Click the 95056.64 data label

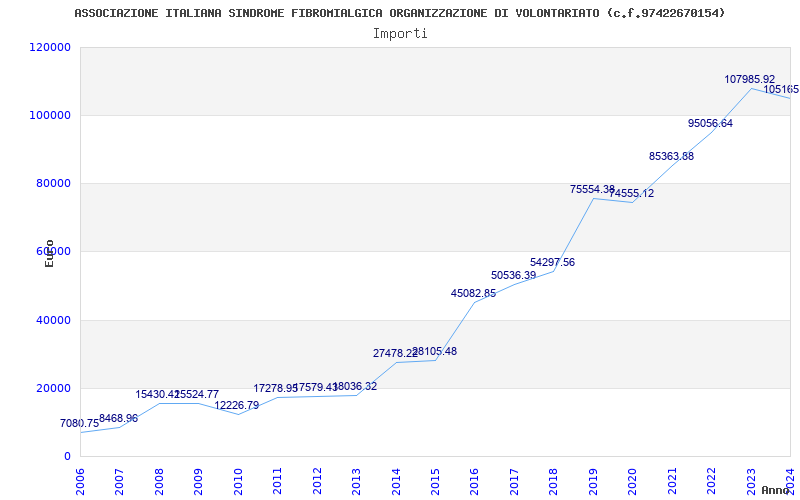click(710, 123)
